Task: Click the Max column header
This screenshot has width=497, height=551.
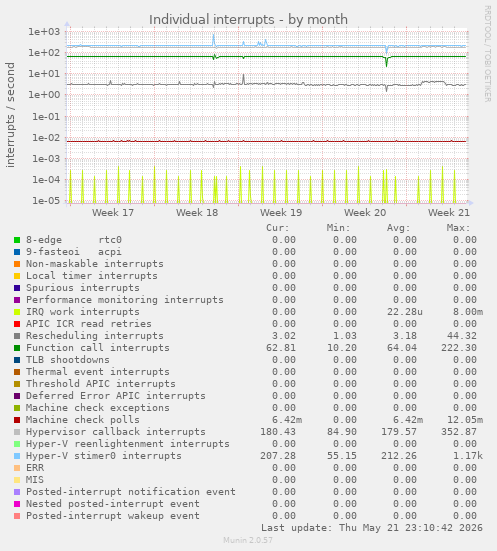Action: point(458,228)
